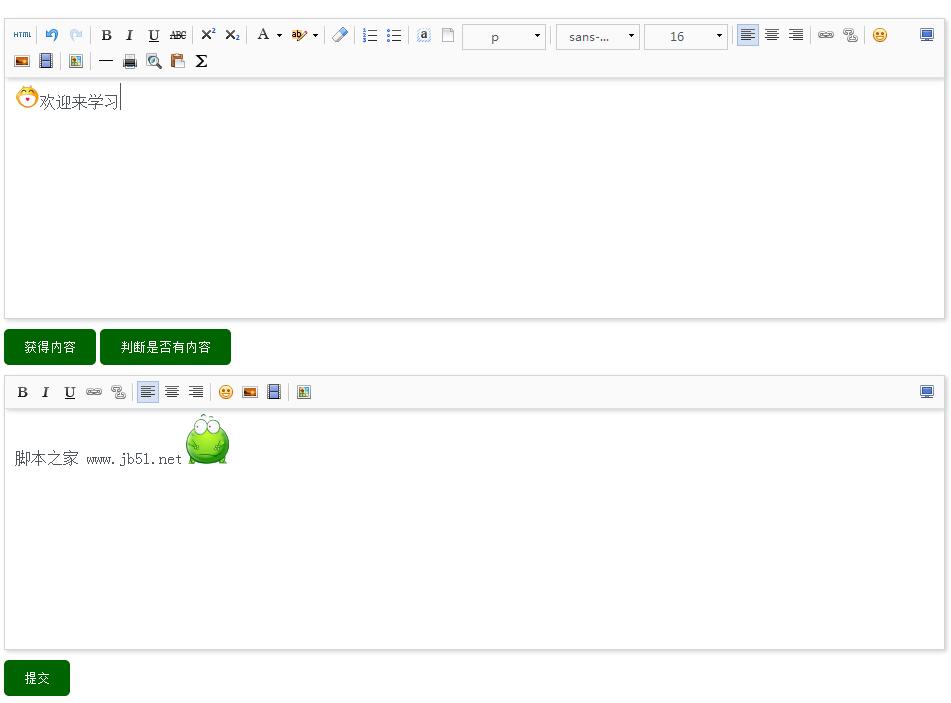The width and height of the screenshot is (951, 703).
Task: Toggle bold in the top editor
Action: point(106,35)
